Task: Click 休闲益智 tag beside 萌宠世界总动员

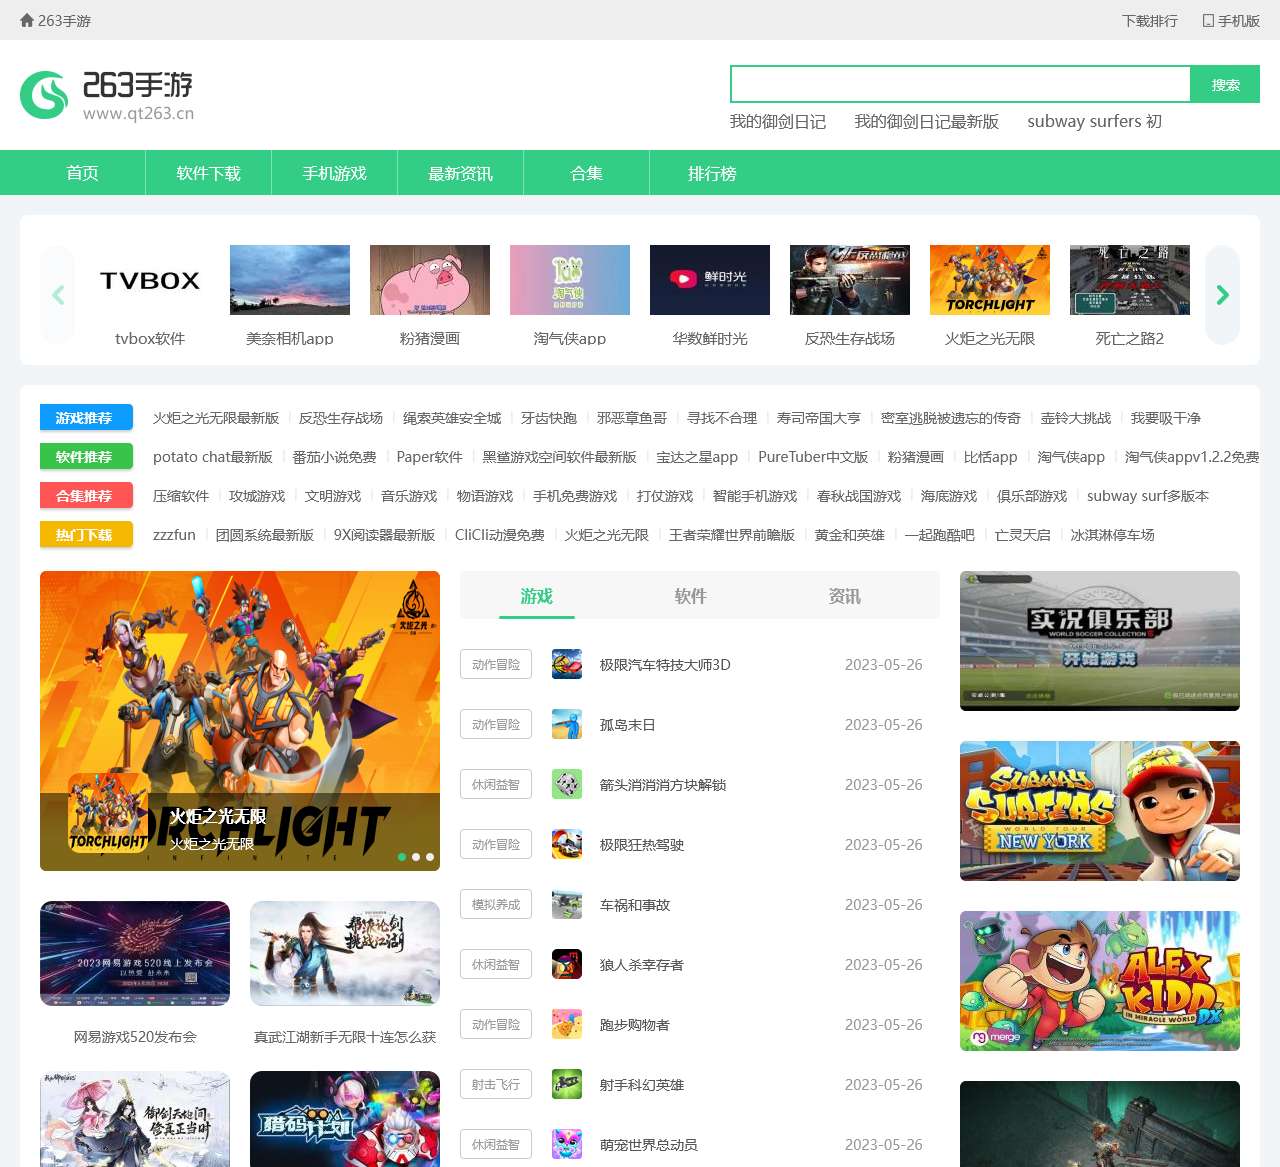Action: tap(496, 1144)
